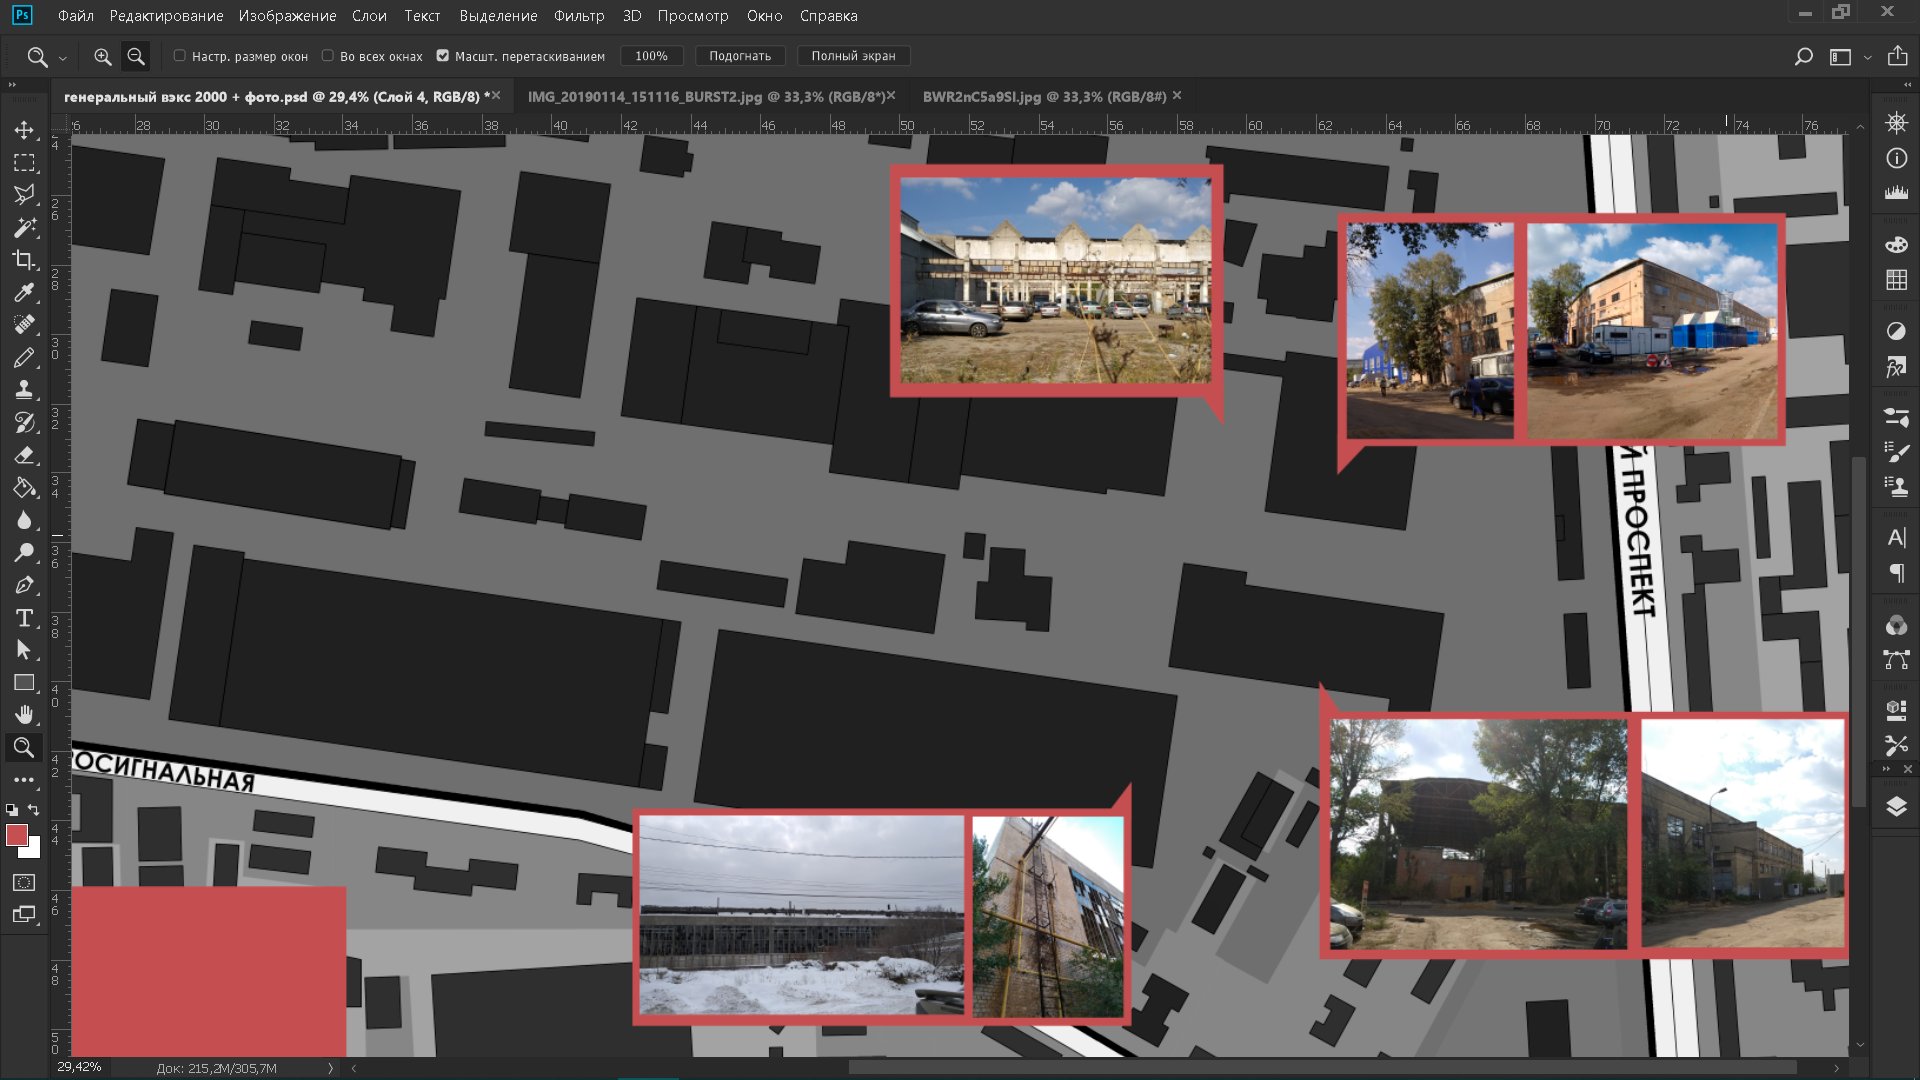Select the Polygonal Lasso tool
The width and height of the screenshot is (1920, 1080).
pos(24,195)
